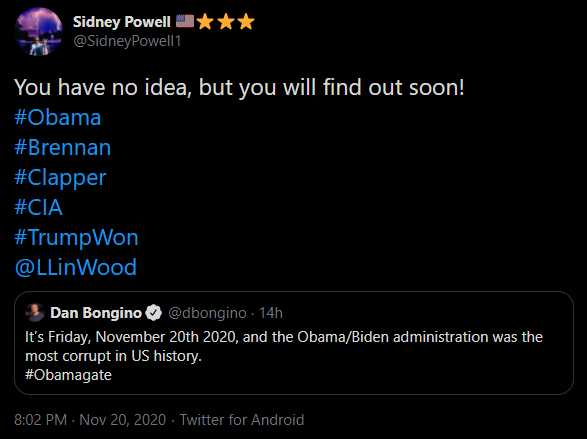The image size is (587, 439).
Task: Open the #TrumpWon hashtag
Action: 76,238
